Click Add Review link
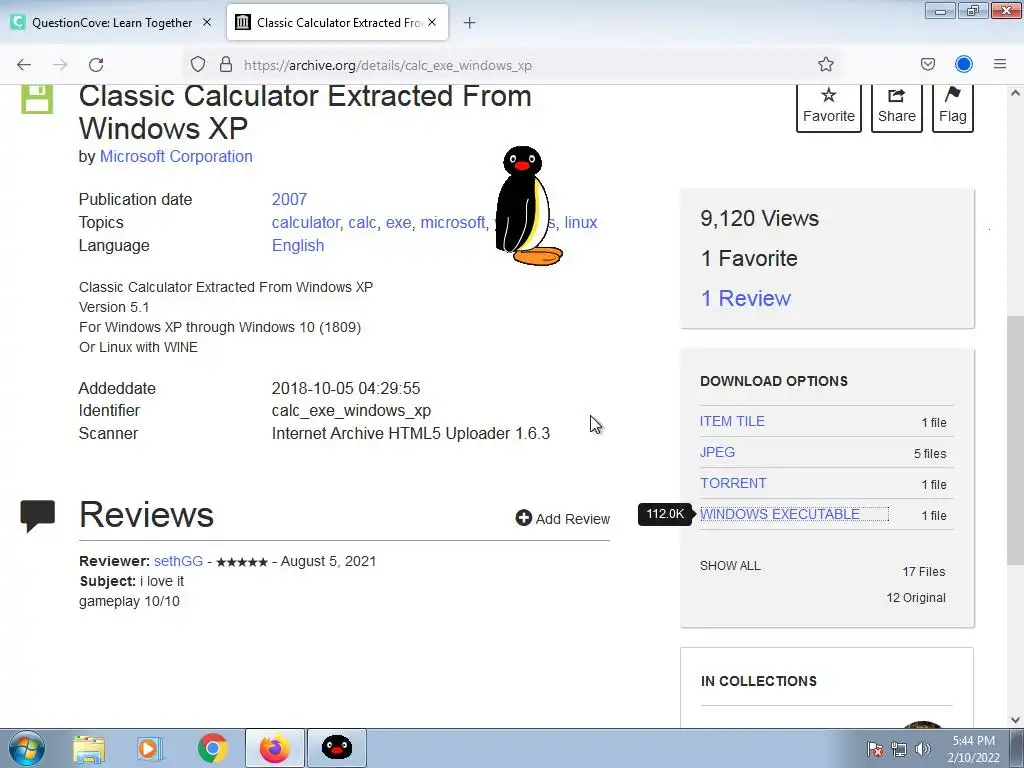The image size is (1024, 768). click(x=563, y=519)
